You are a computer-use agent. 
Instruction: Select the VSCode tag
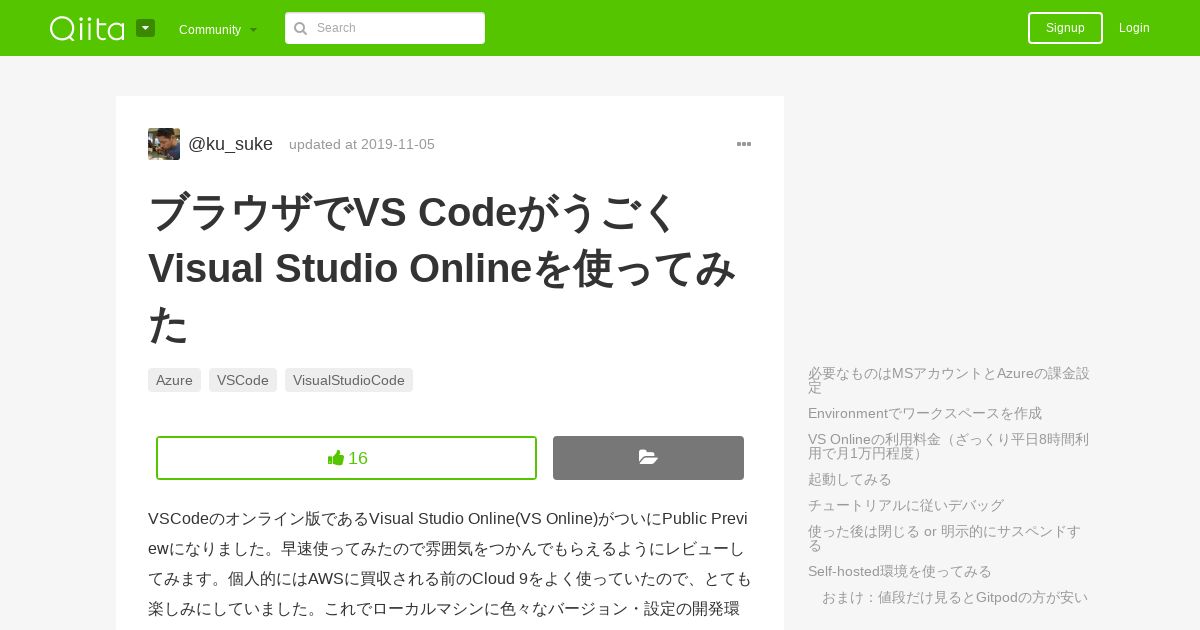point(243,380)
